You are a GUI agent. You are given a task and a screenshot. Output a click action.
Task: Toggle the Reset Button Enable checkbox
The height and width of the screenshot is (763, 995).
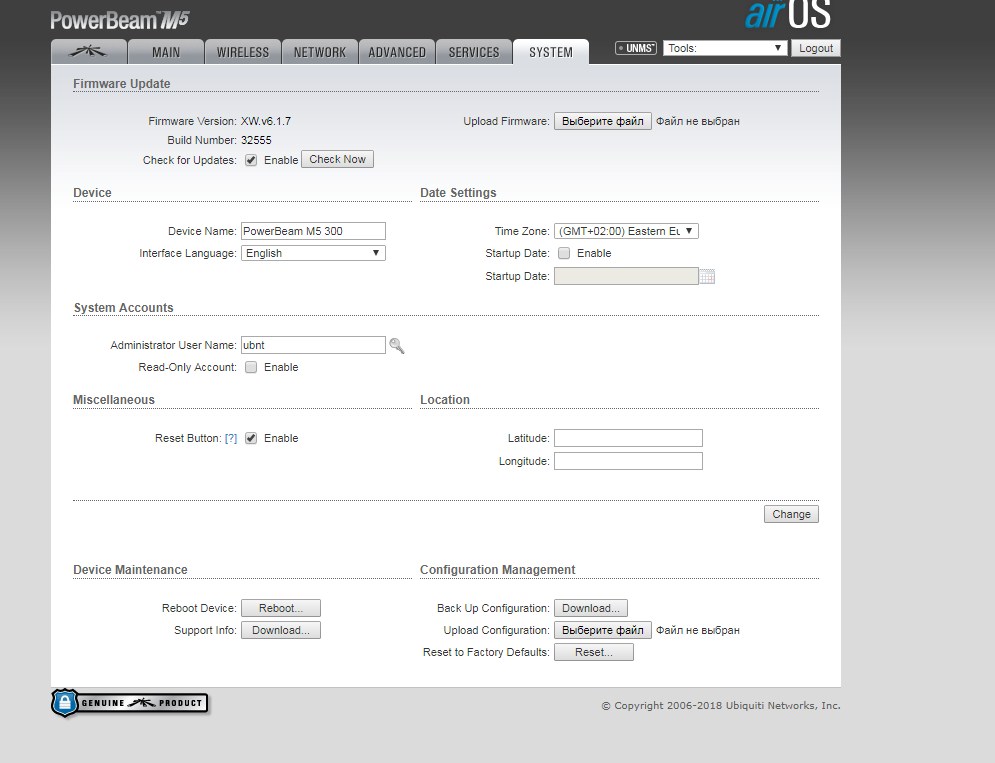coord(251,438)
